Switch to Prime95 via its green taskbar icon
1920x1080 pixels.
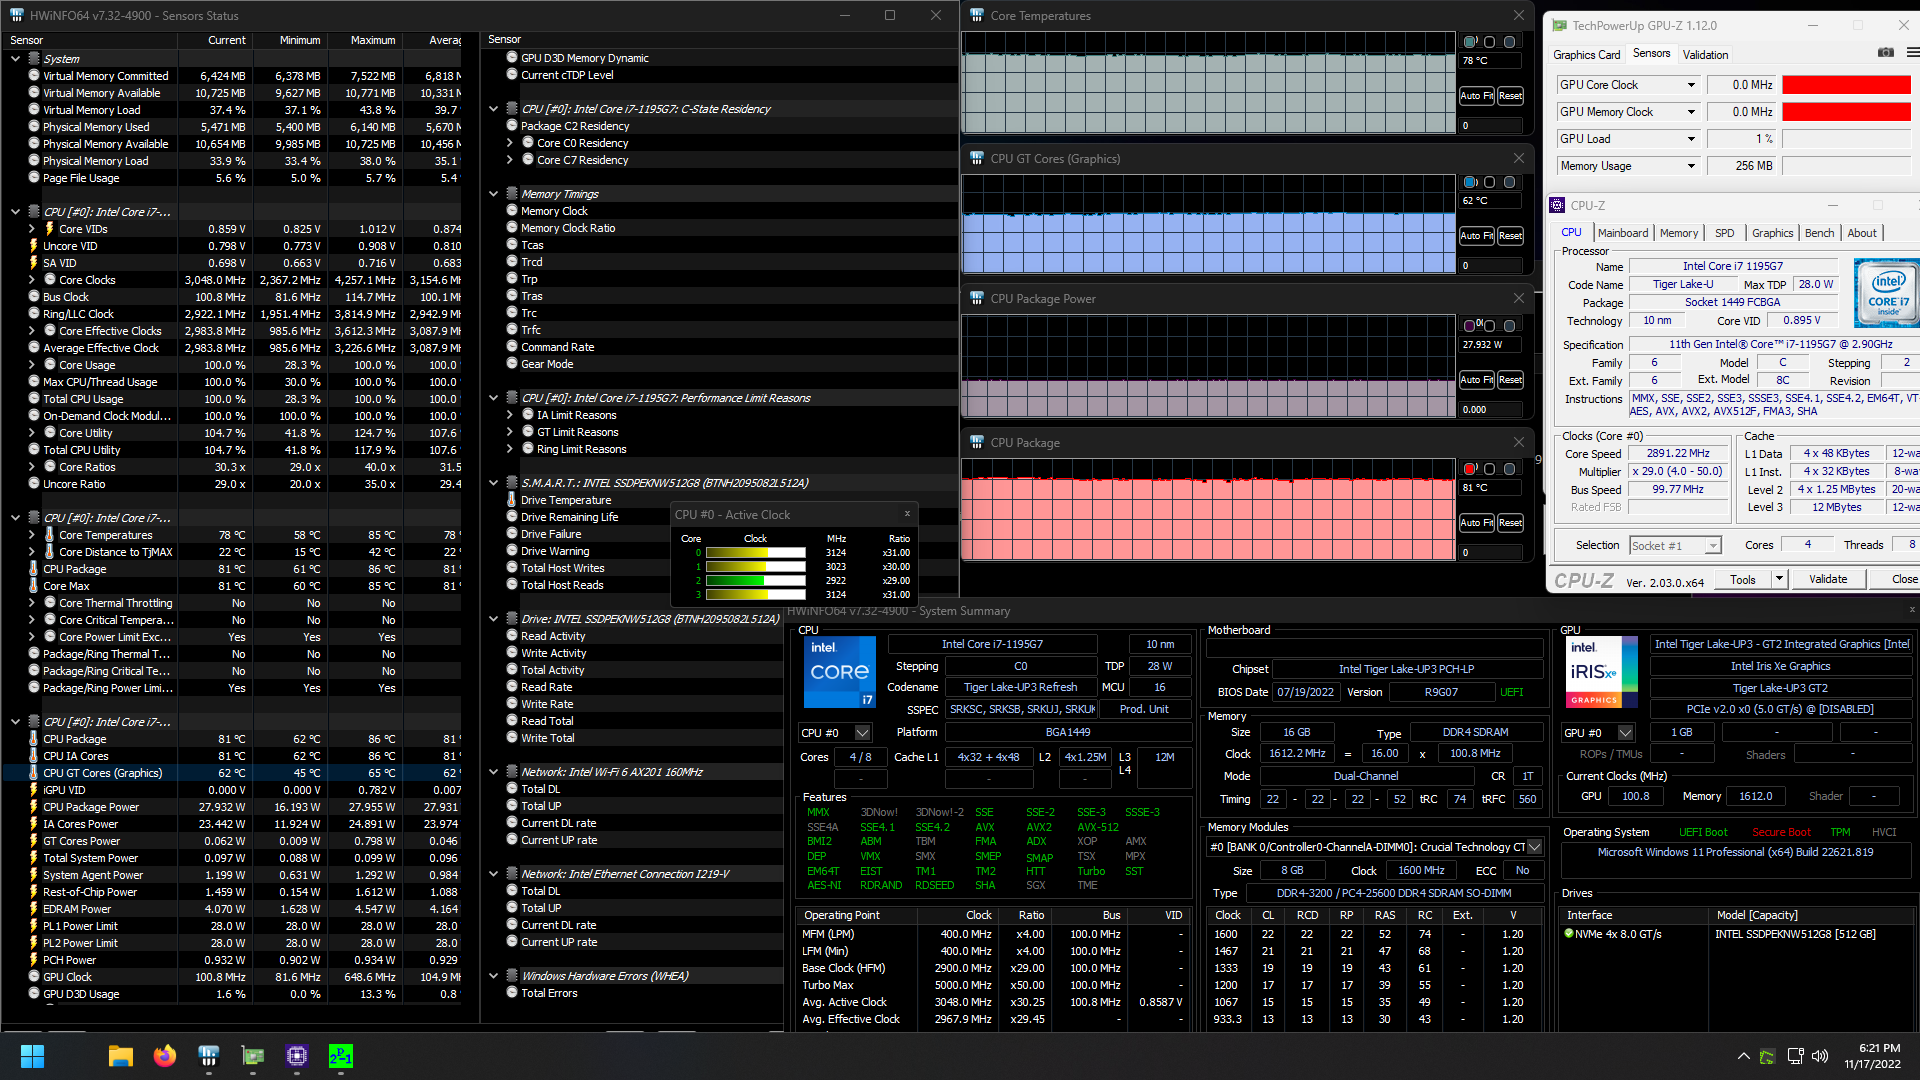coord(341,1056)
